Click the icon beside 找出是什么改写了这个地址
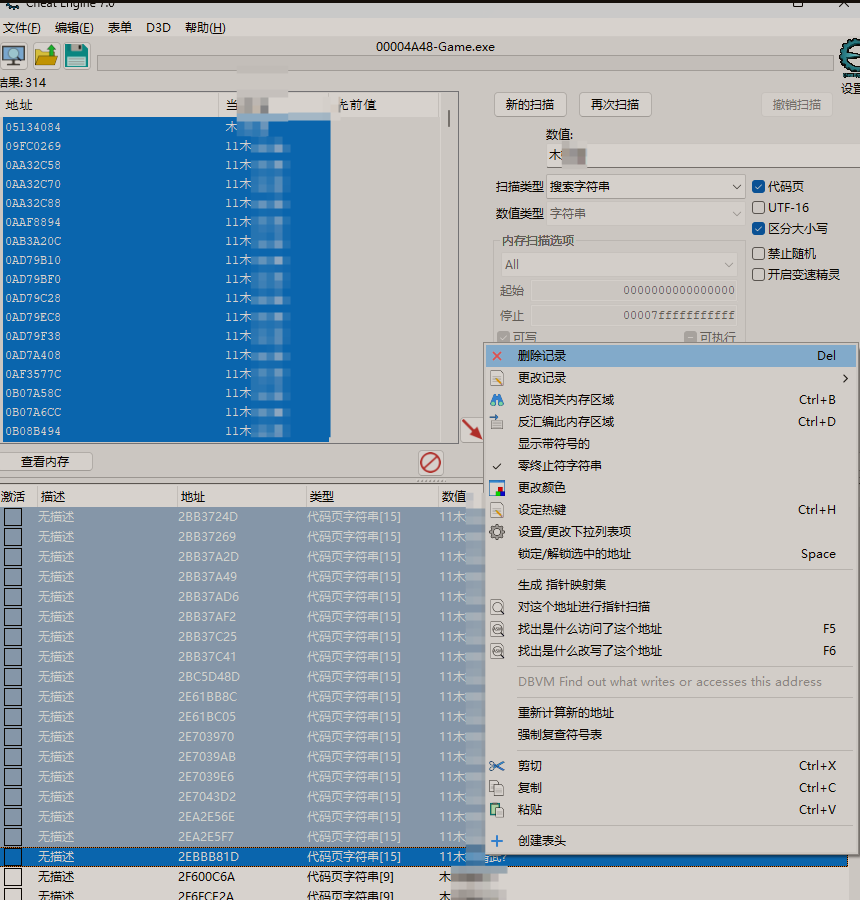This screenshot has width=860, height=900. [x=497, y=651]
